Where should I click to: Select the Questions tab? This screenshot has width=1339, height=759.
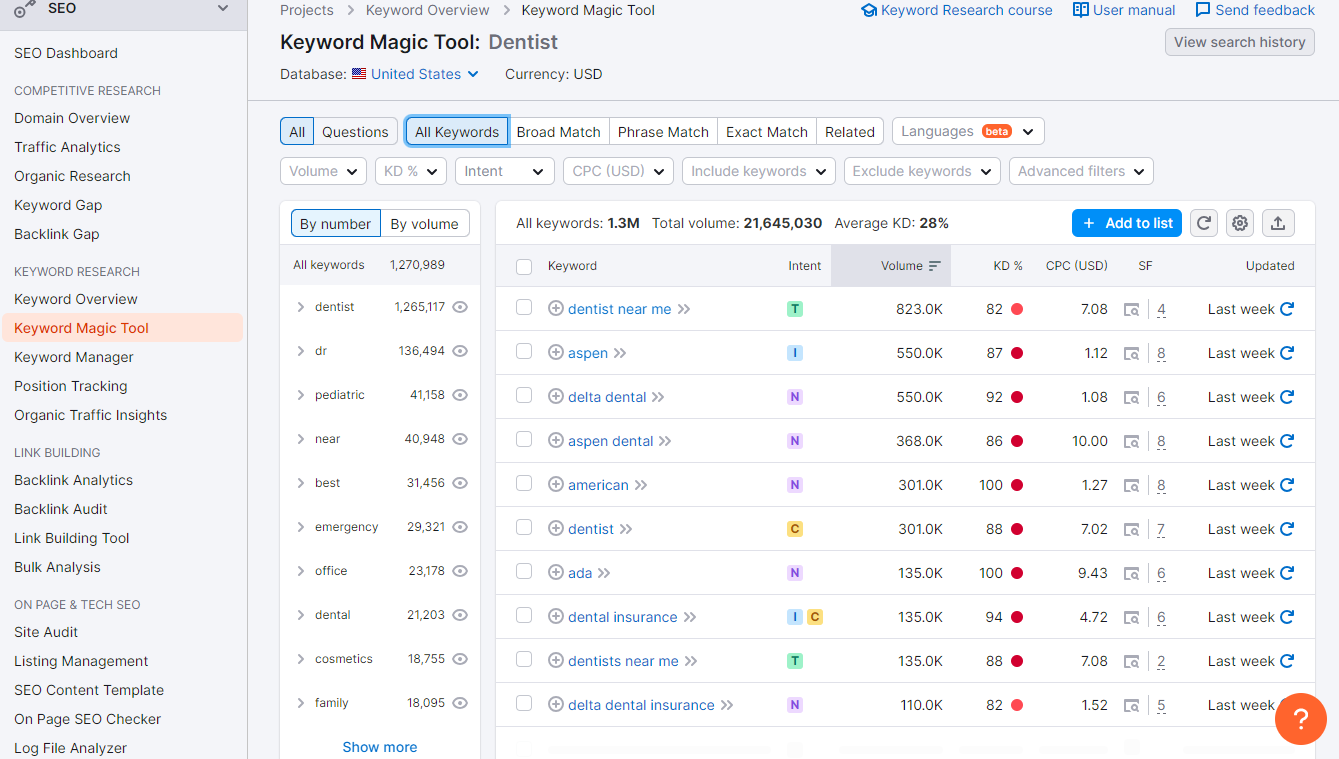coord(355,131)
